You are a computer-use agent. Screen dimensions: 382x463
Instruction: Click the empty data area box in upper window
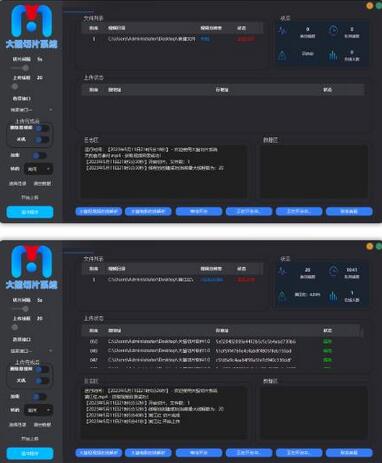tap(314, 171)
